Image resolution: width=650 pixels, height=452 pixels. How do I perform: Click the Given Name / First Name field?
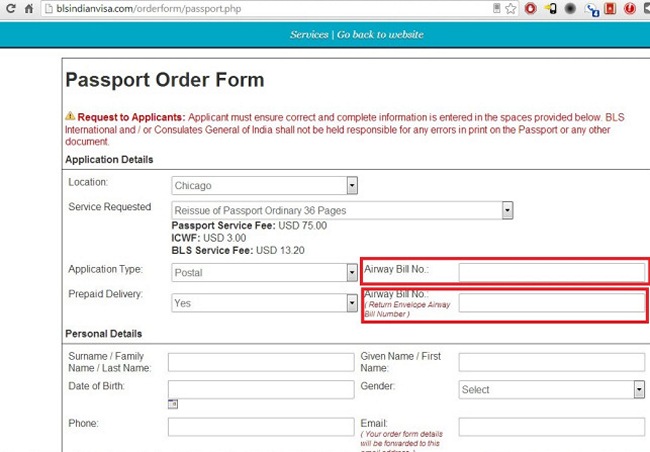tap(551, 362)
